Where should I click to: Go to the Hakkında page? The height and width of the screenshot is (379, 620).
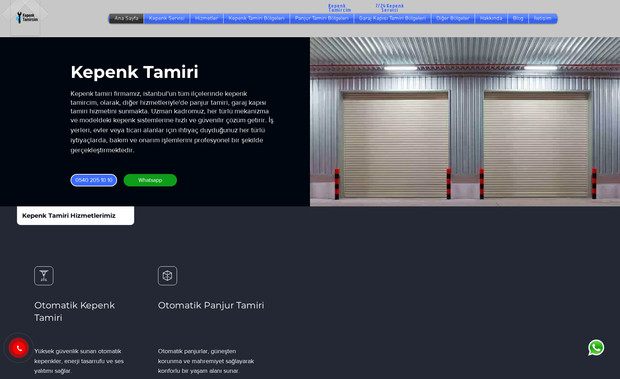(491, 19)
